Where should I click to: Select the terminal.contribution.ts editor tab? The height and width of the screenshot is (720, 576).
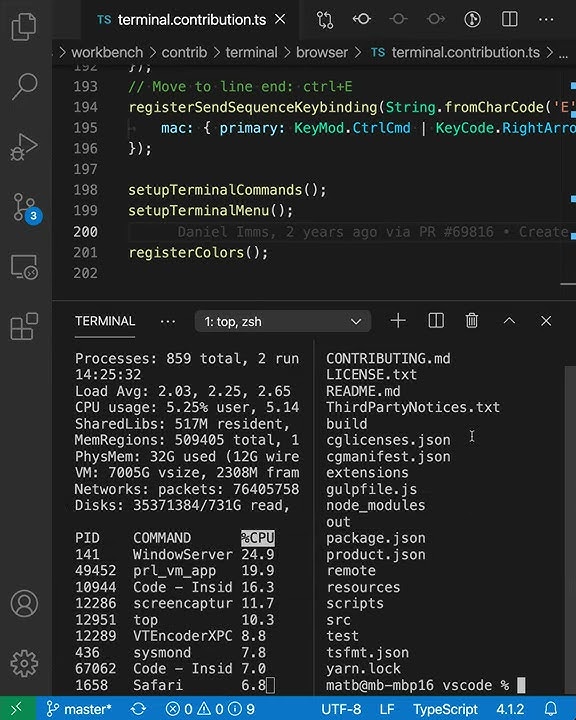click(191, 20)
